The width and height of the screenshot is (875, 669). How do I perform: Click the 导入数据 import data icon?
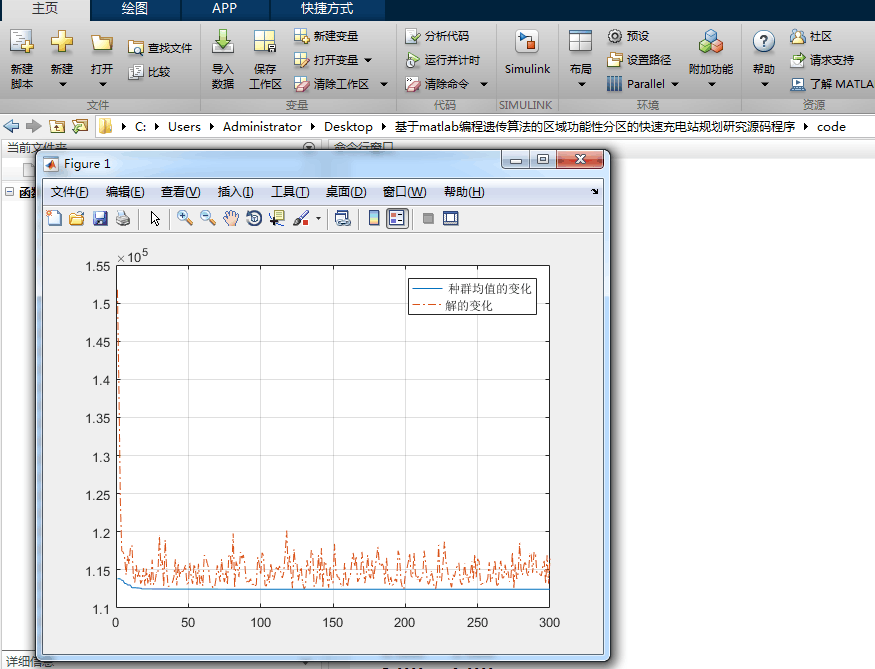[223, 42]
